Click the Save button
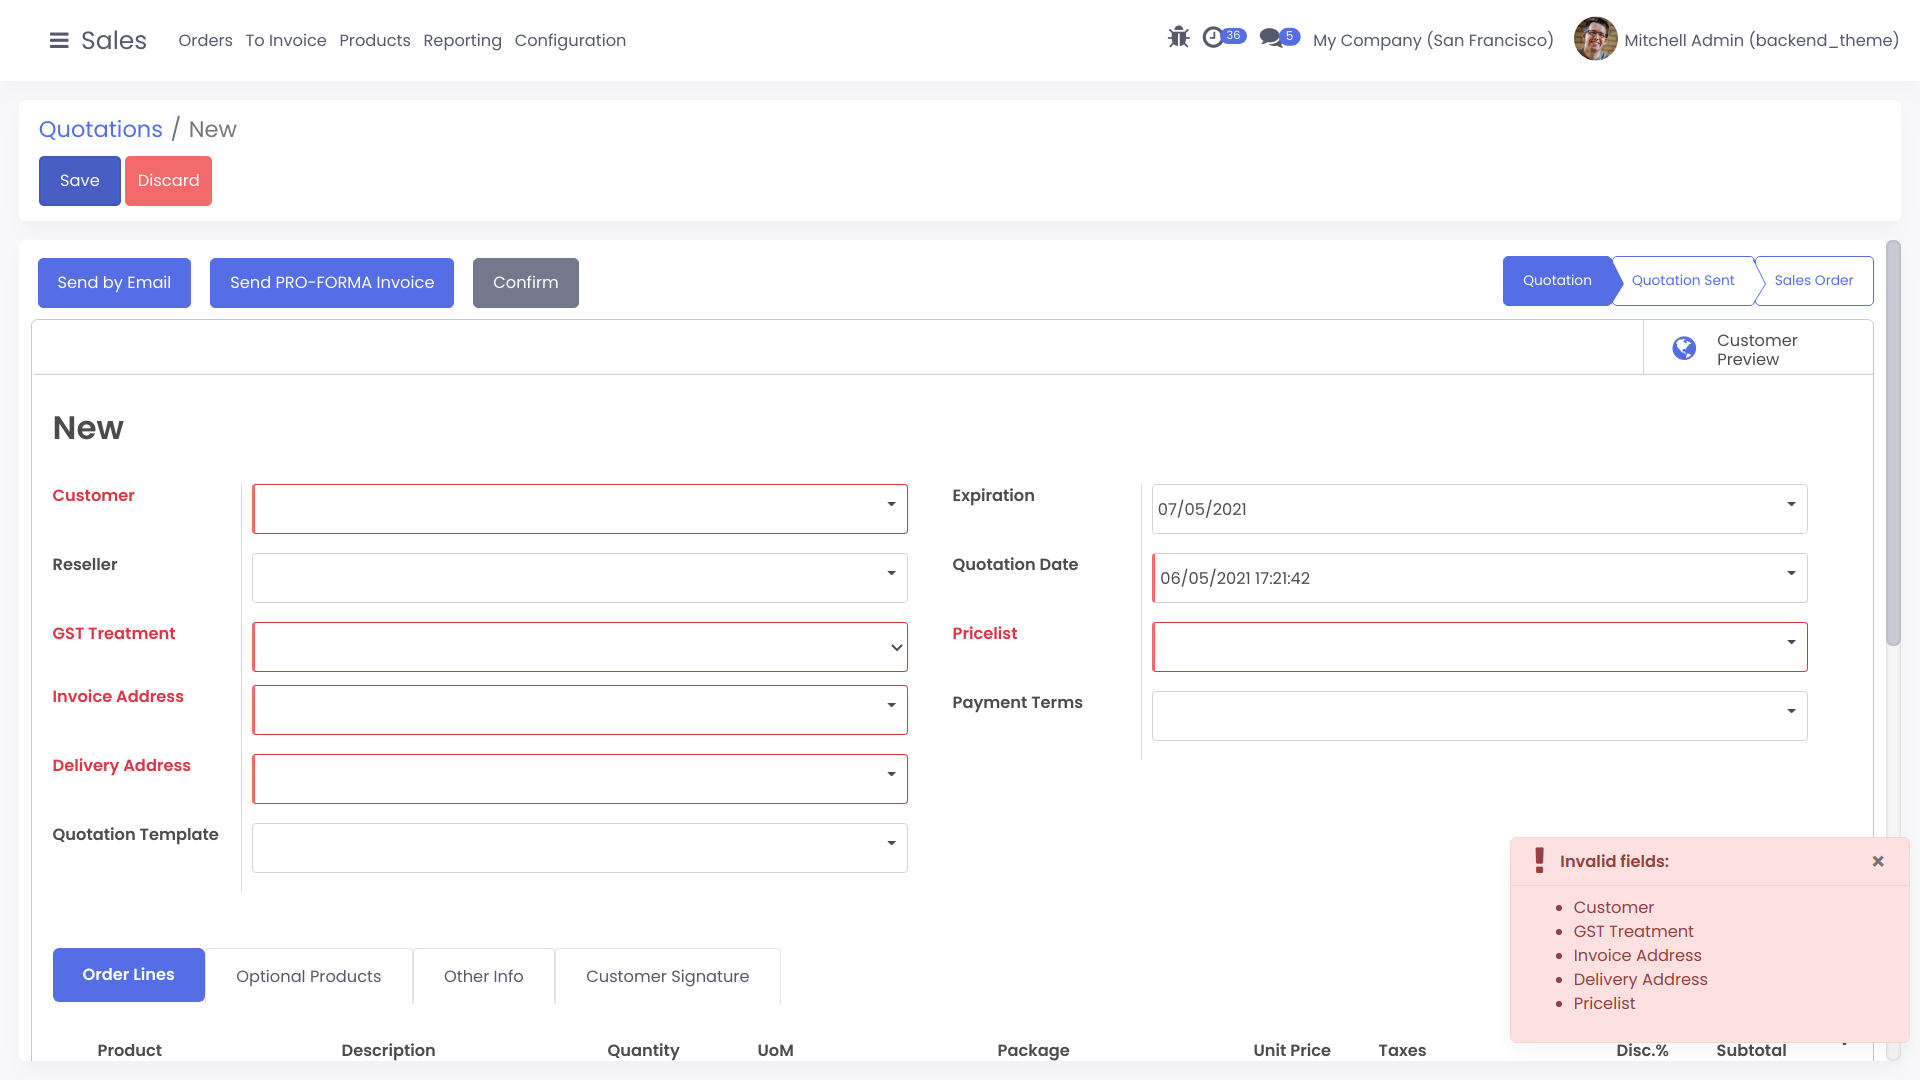 [80, 181]
